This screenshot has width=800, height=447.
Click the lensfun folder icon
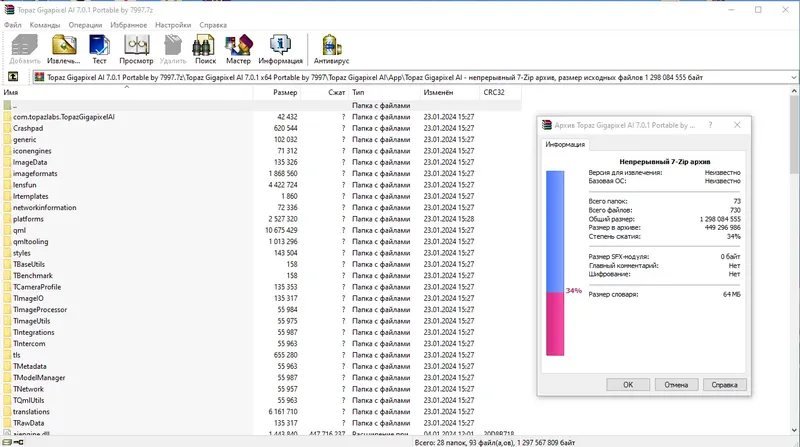tap(7, 185)
